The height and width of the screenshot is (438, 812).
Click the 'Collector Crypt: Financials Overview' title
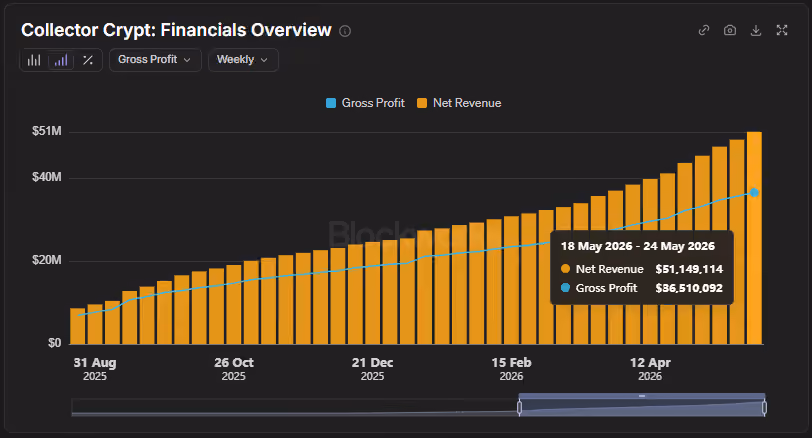click(x=176, y=30)
